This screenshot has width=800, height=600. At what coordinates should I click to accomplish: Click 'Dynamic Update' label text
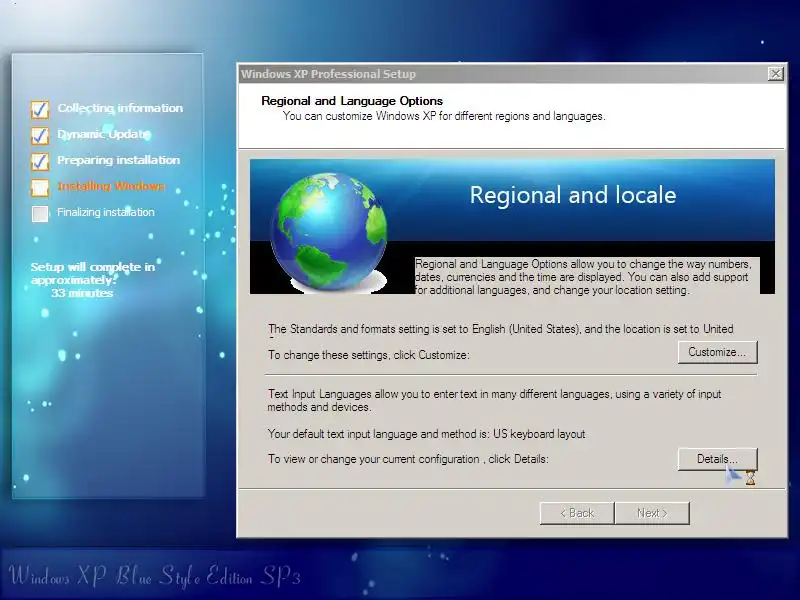click(x=104, y=134)
